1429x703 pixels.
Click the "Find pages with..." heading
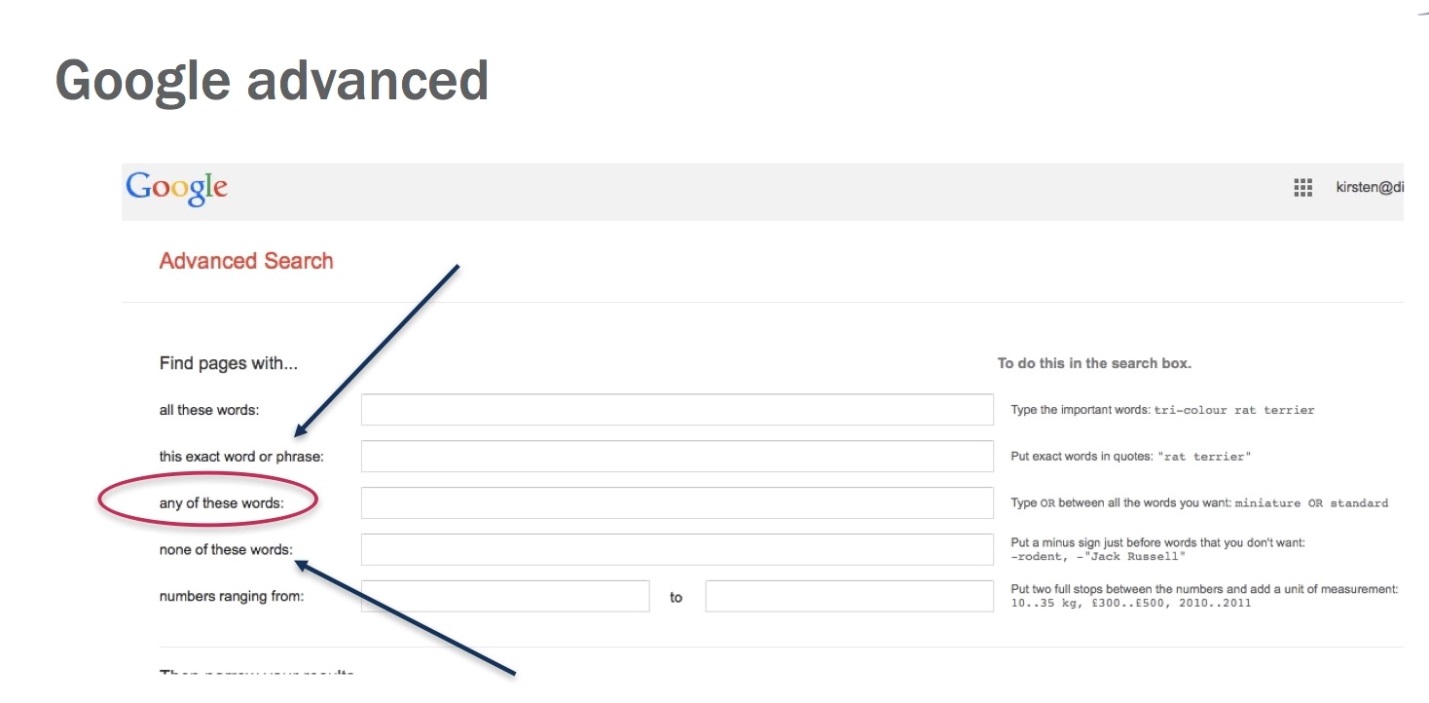228,364
